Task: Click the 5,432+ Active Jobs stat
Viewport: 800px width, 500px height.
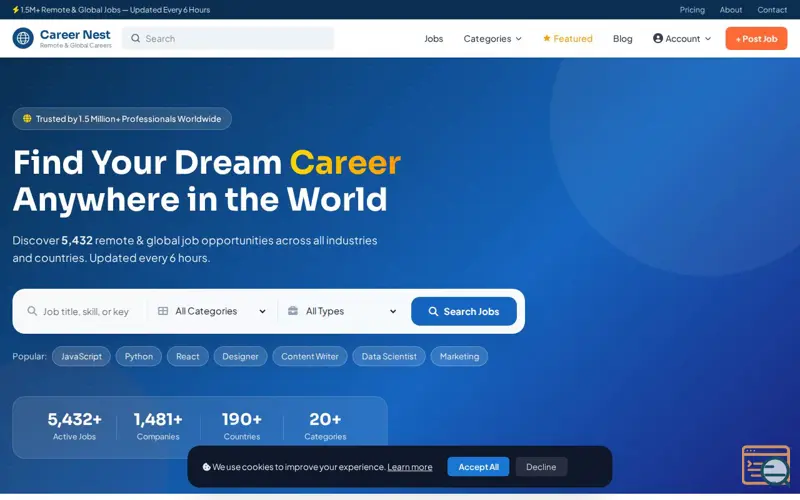Action: tap(74, 426)
